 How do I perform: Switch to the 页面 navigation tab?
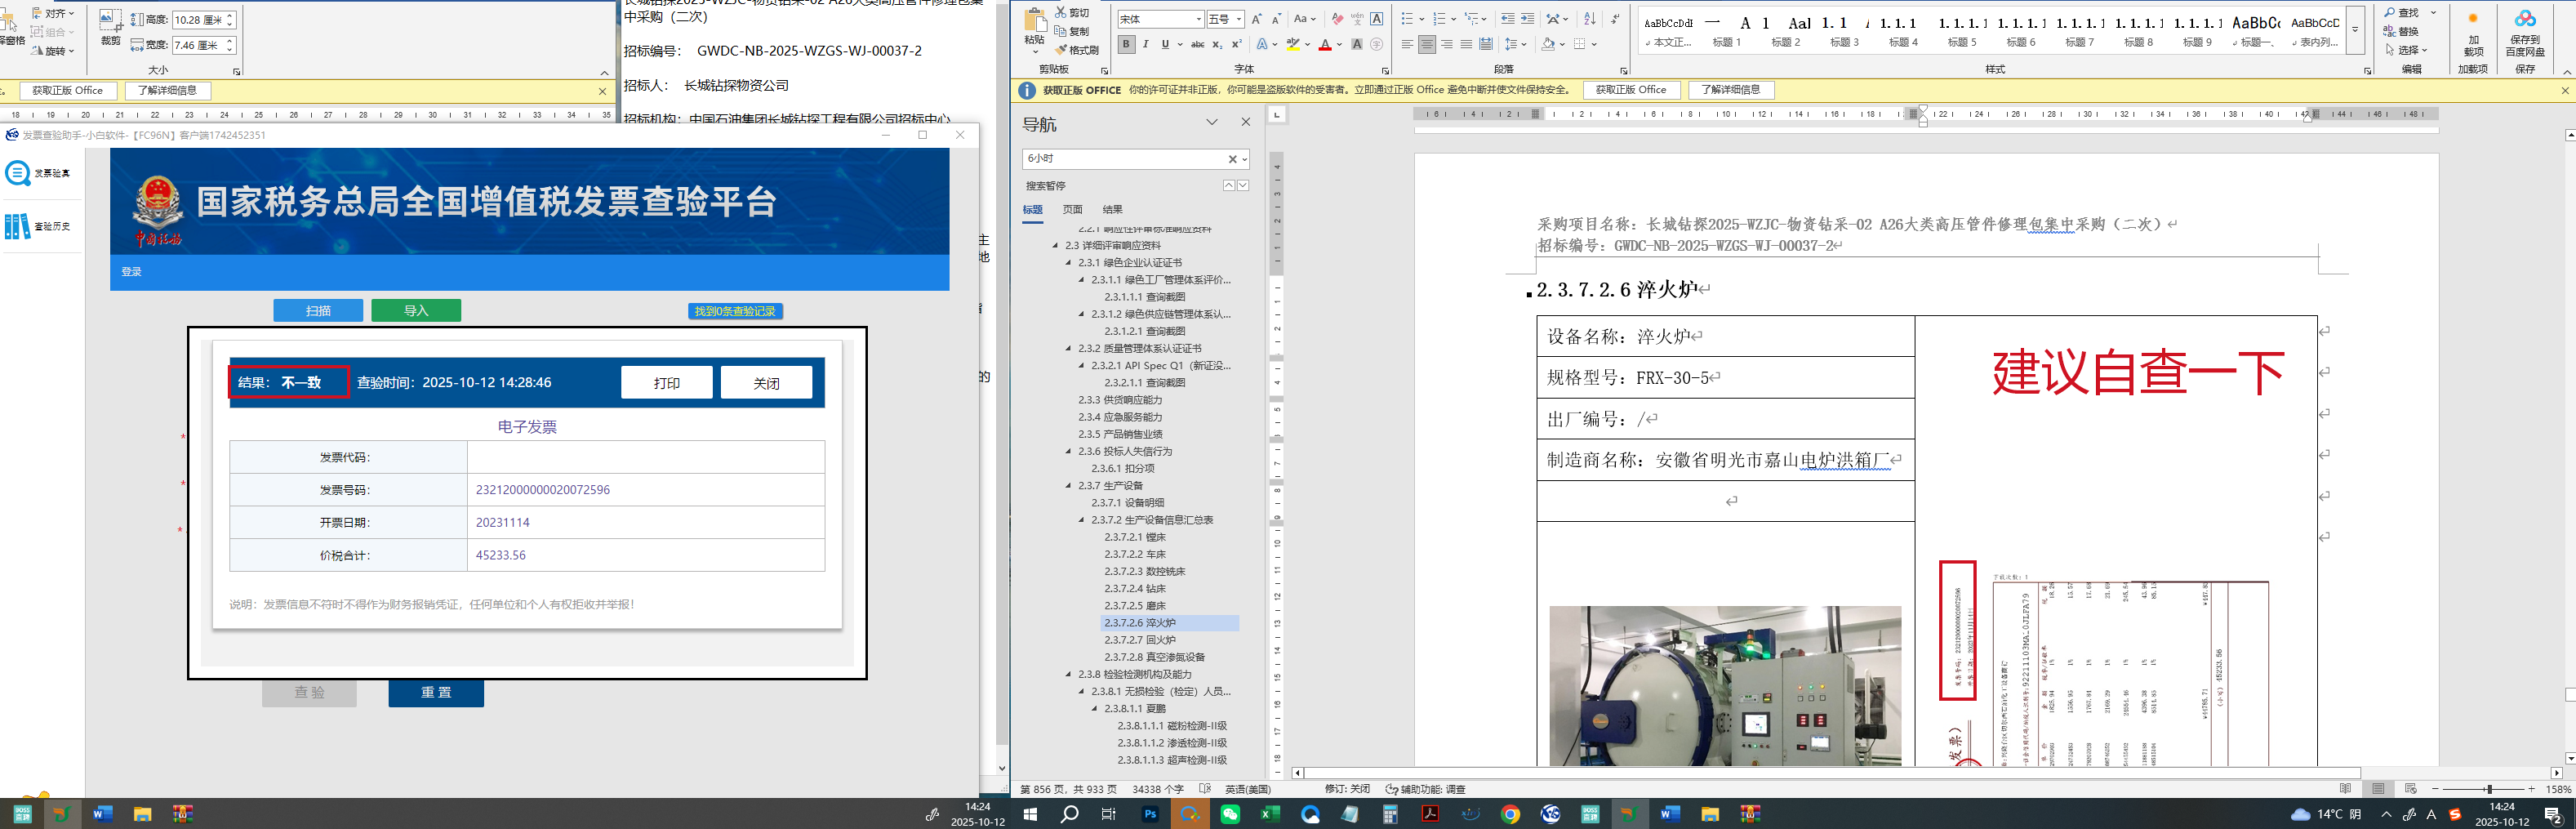[x=1072, y=210]
